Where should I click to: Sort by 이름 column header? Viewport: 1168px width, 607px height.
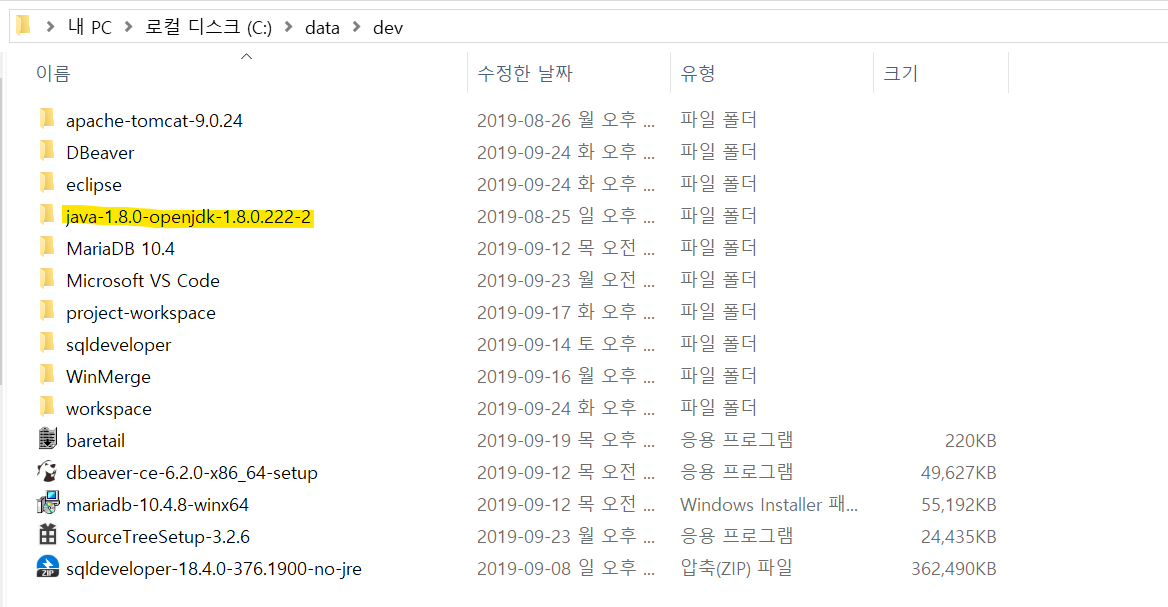(54, 73)
